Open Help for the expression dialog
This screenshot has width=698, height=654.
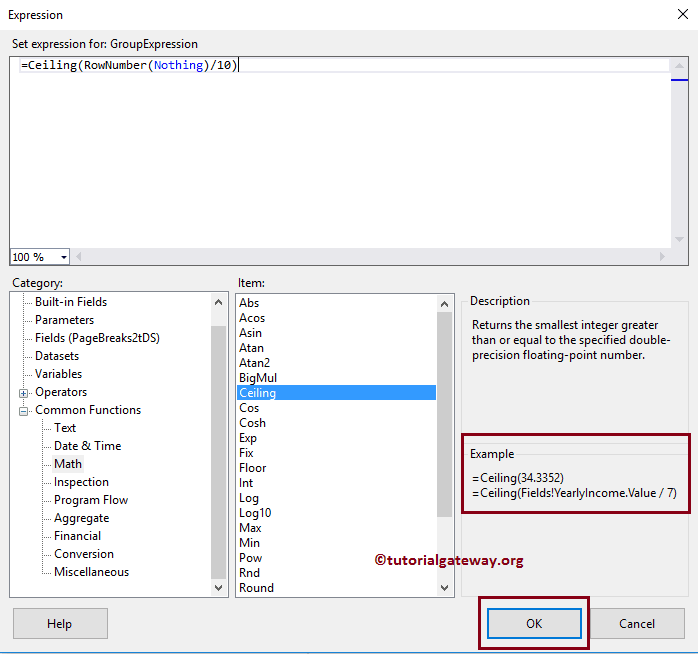60,623
